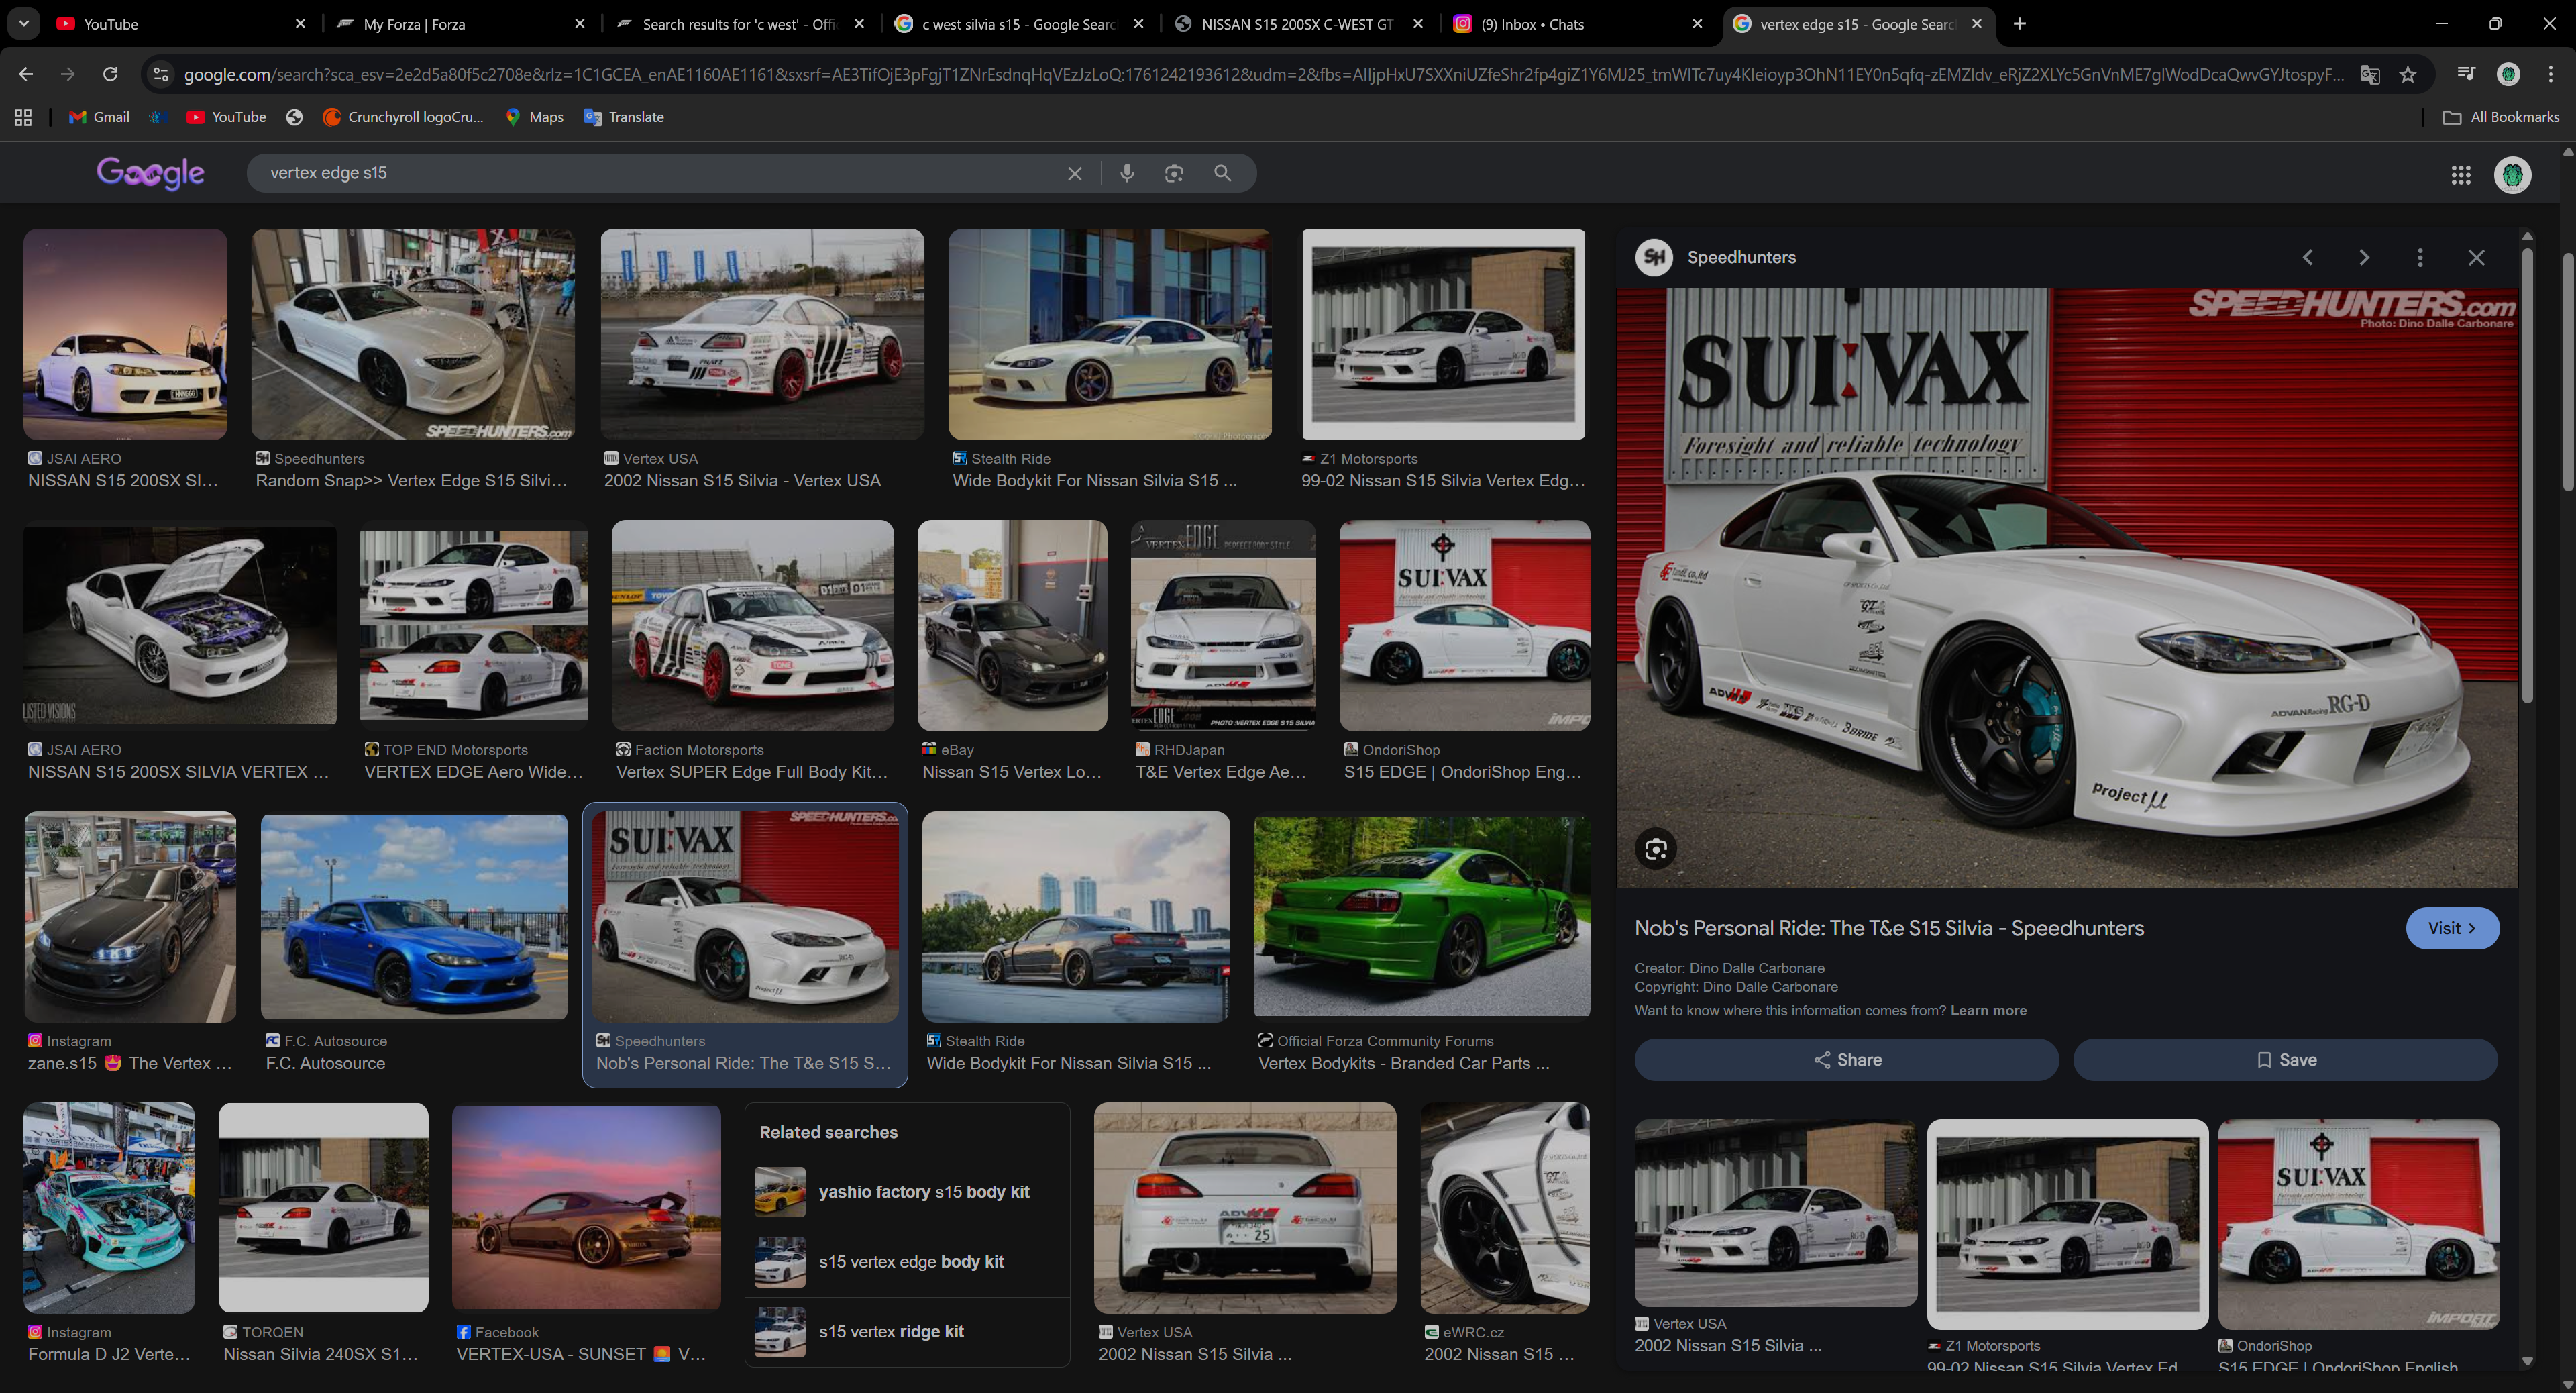Close the Speedhunters preview panel
The height and width of the screenshot is (1393, 2576).
tap(2476, 258)
